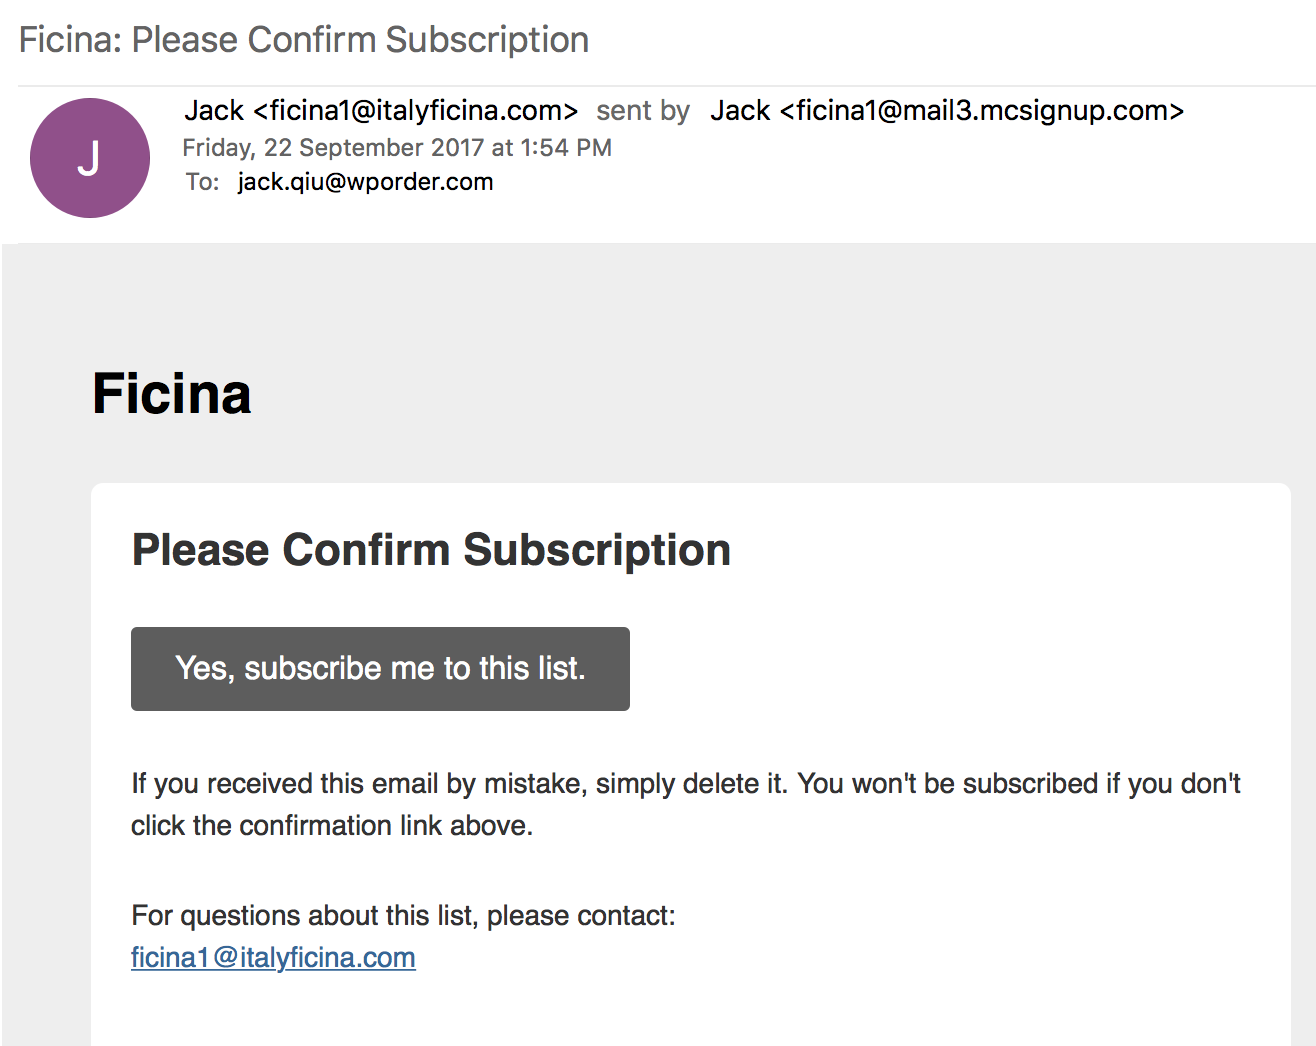Click recipient jack.qiu@wporder.com
Viewport: 1316px width, 1046px height.
coord(365,182)
